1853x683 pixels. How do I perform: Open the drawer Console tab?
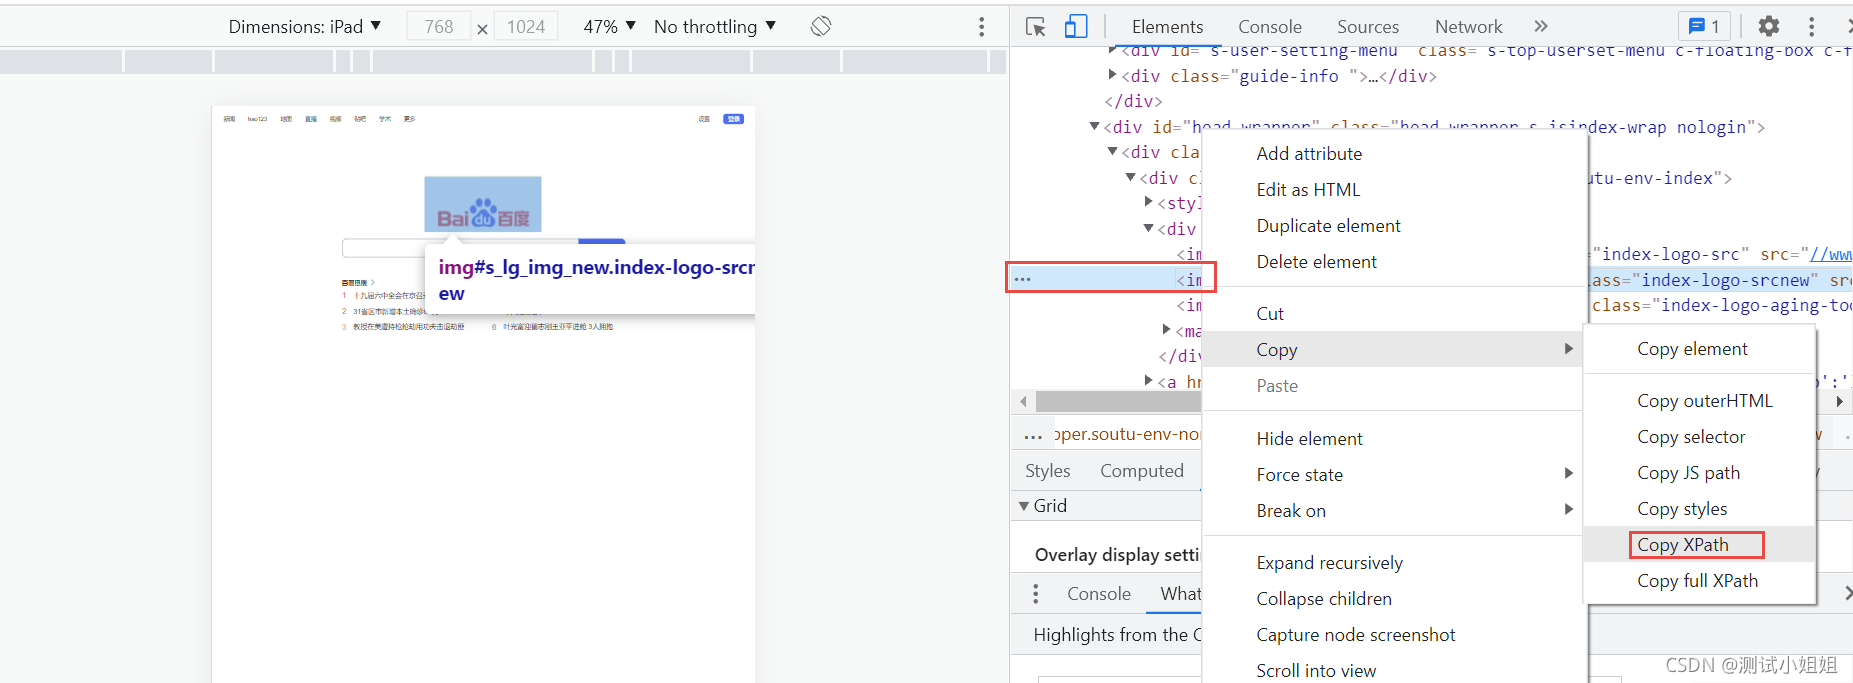point(1098,594)
